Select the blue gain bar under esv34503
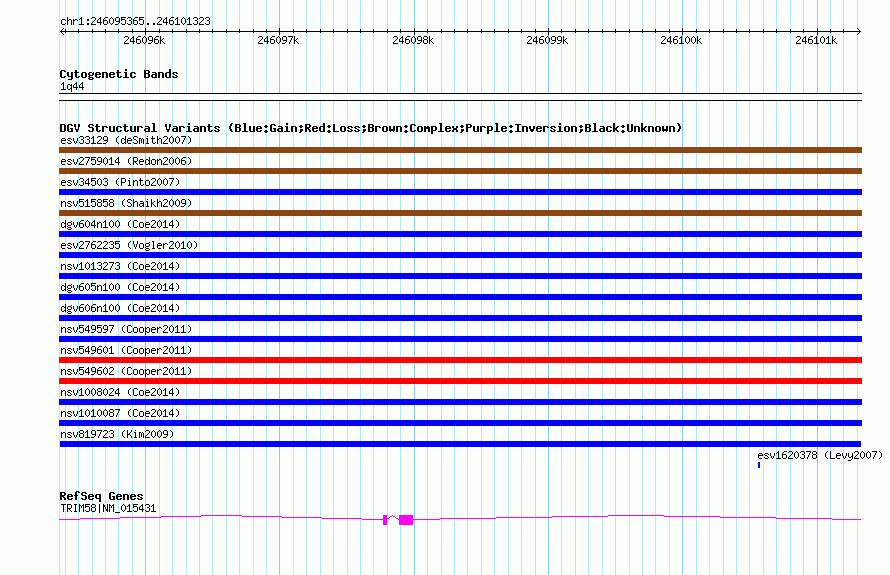This screenshot has width=890, height=575. tap(460, 192)
